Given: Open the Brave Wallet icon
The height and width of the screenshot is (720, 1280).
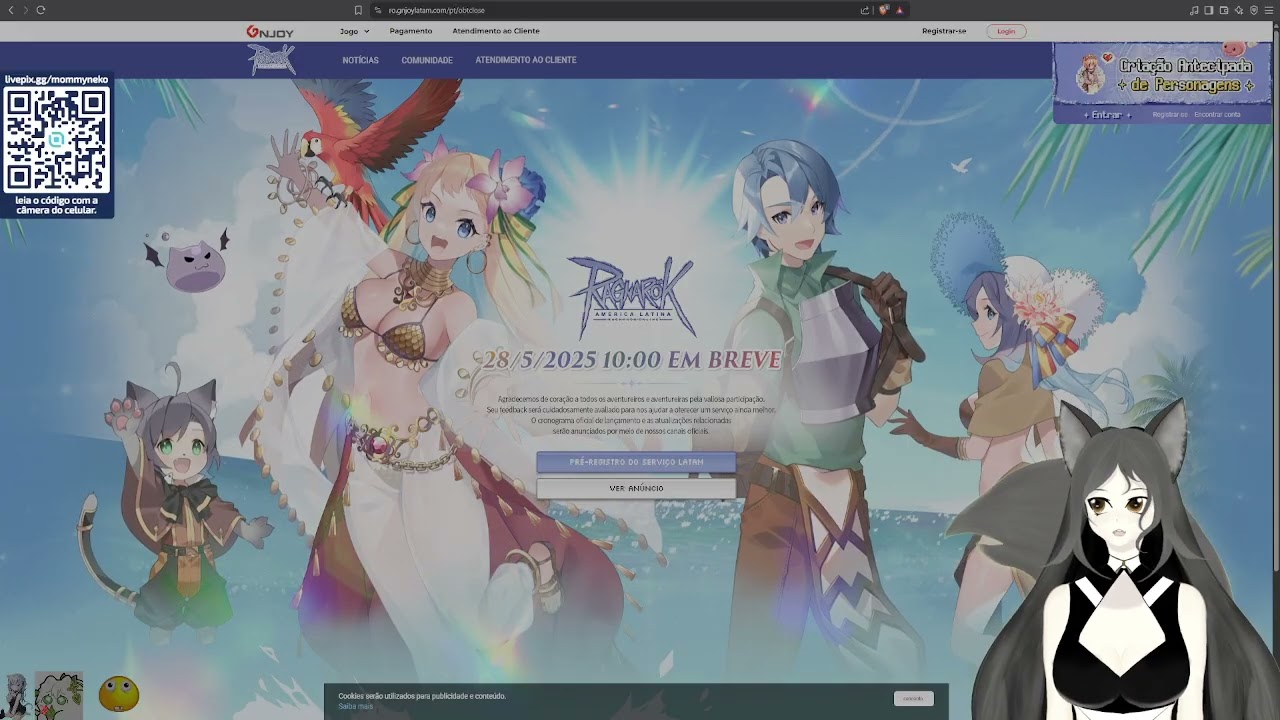Looking at the screenshot, I should click(x=1224, y=10).
